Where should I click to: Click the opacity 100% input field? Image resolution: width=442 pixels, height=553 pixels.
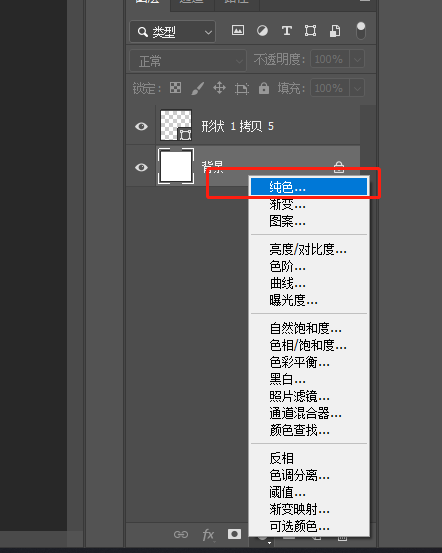(330, 59)
